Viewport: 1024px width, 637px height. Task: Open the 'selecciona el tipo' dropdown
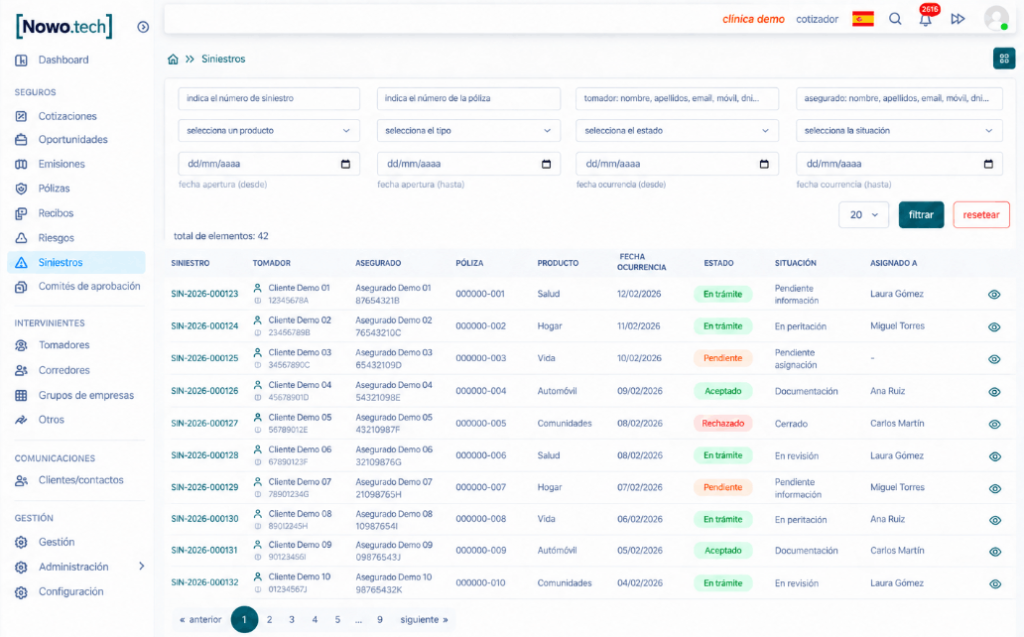[x=468, y=131]
